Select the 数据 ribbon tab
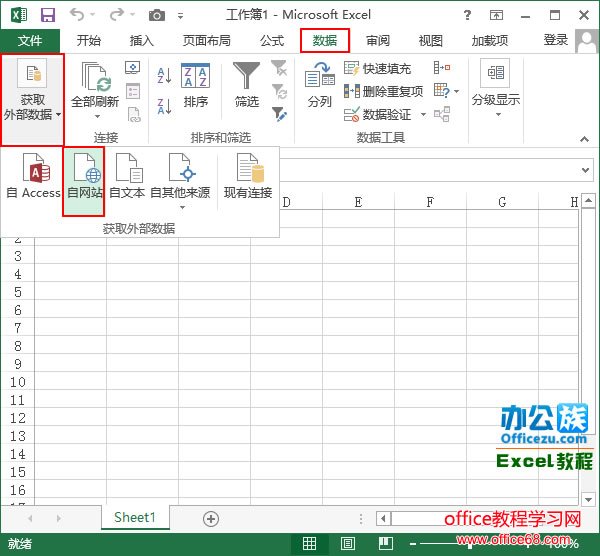This screenshot has width=600, height=556. 325,41
